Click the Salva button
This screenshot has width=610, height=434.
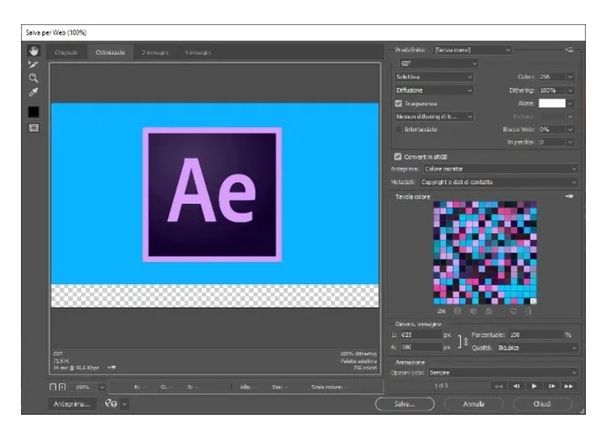coord(405,404)
